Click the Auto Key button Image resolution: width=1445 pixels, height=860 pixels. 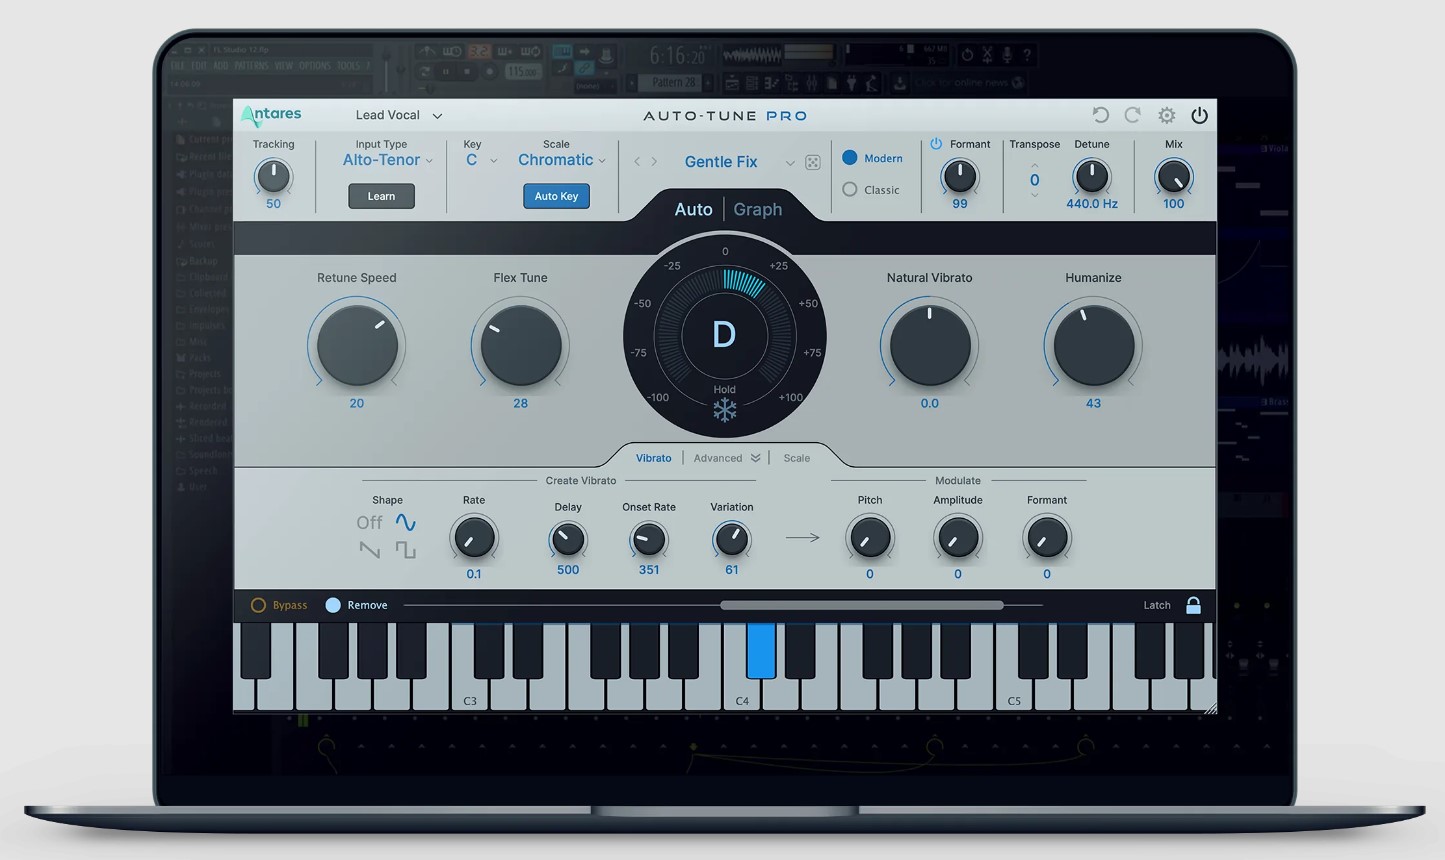point(556,196)
